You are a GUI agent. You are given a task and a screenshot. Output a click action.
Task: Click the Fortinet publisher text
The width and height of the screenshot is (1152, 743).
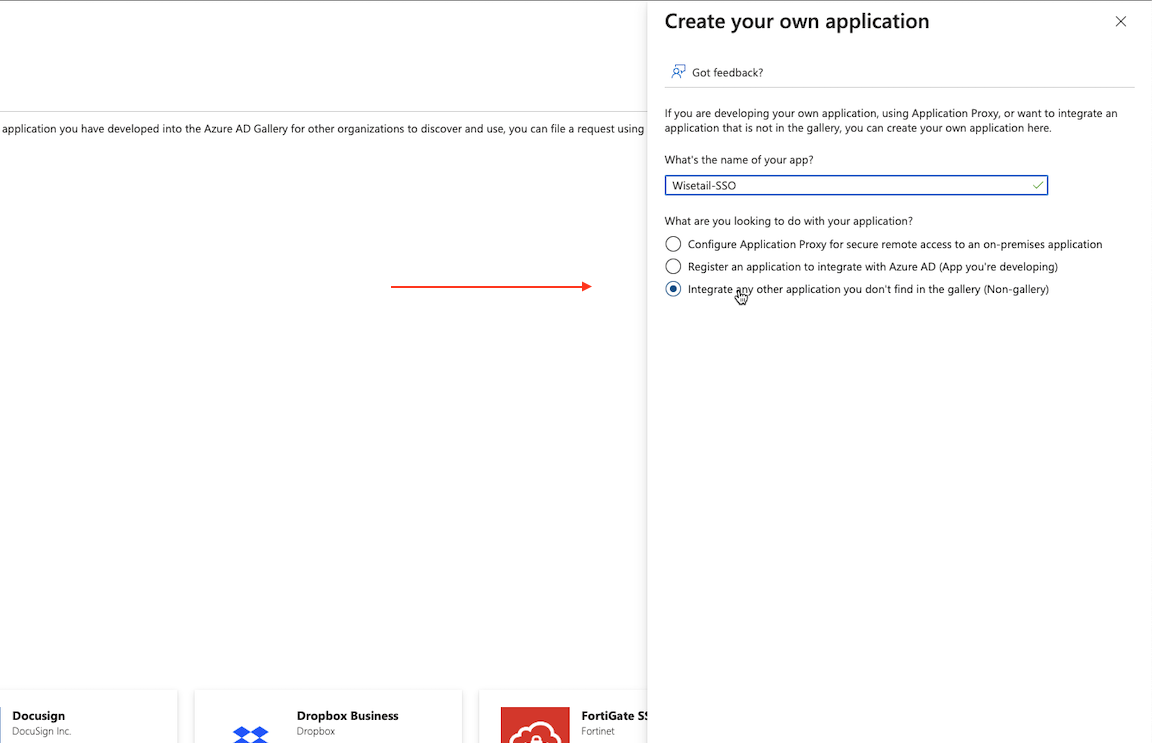pyautogui.click(x=598, y=731)
